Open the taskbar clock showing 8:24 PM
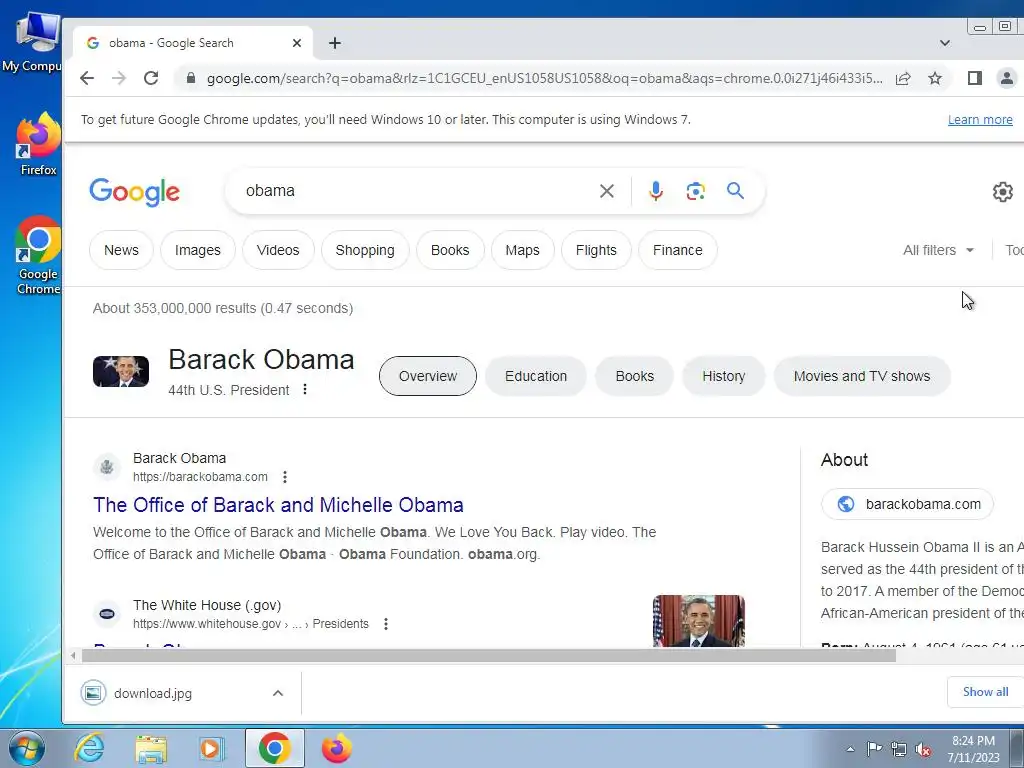The width and height of the screenshot is (1024, 768). click(x=973, y=749)
